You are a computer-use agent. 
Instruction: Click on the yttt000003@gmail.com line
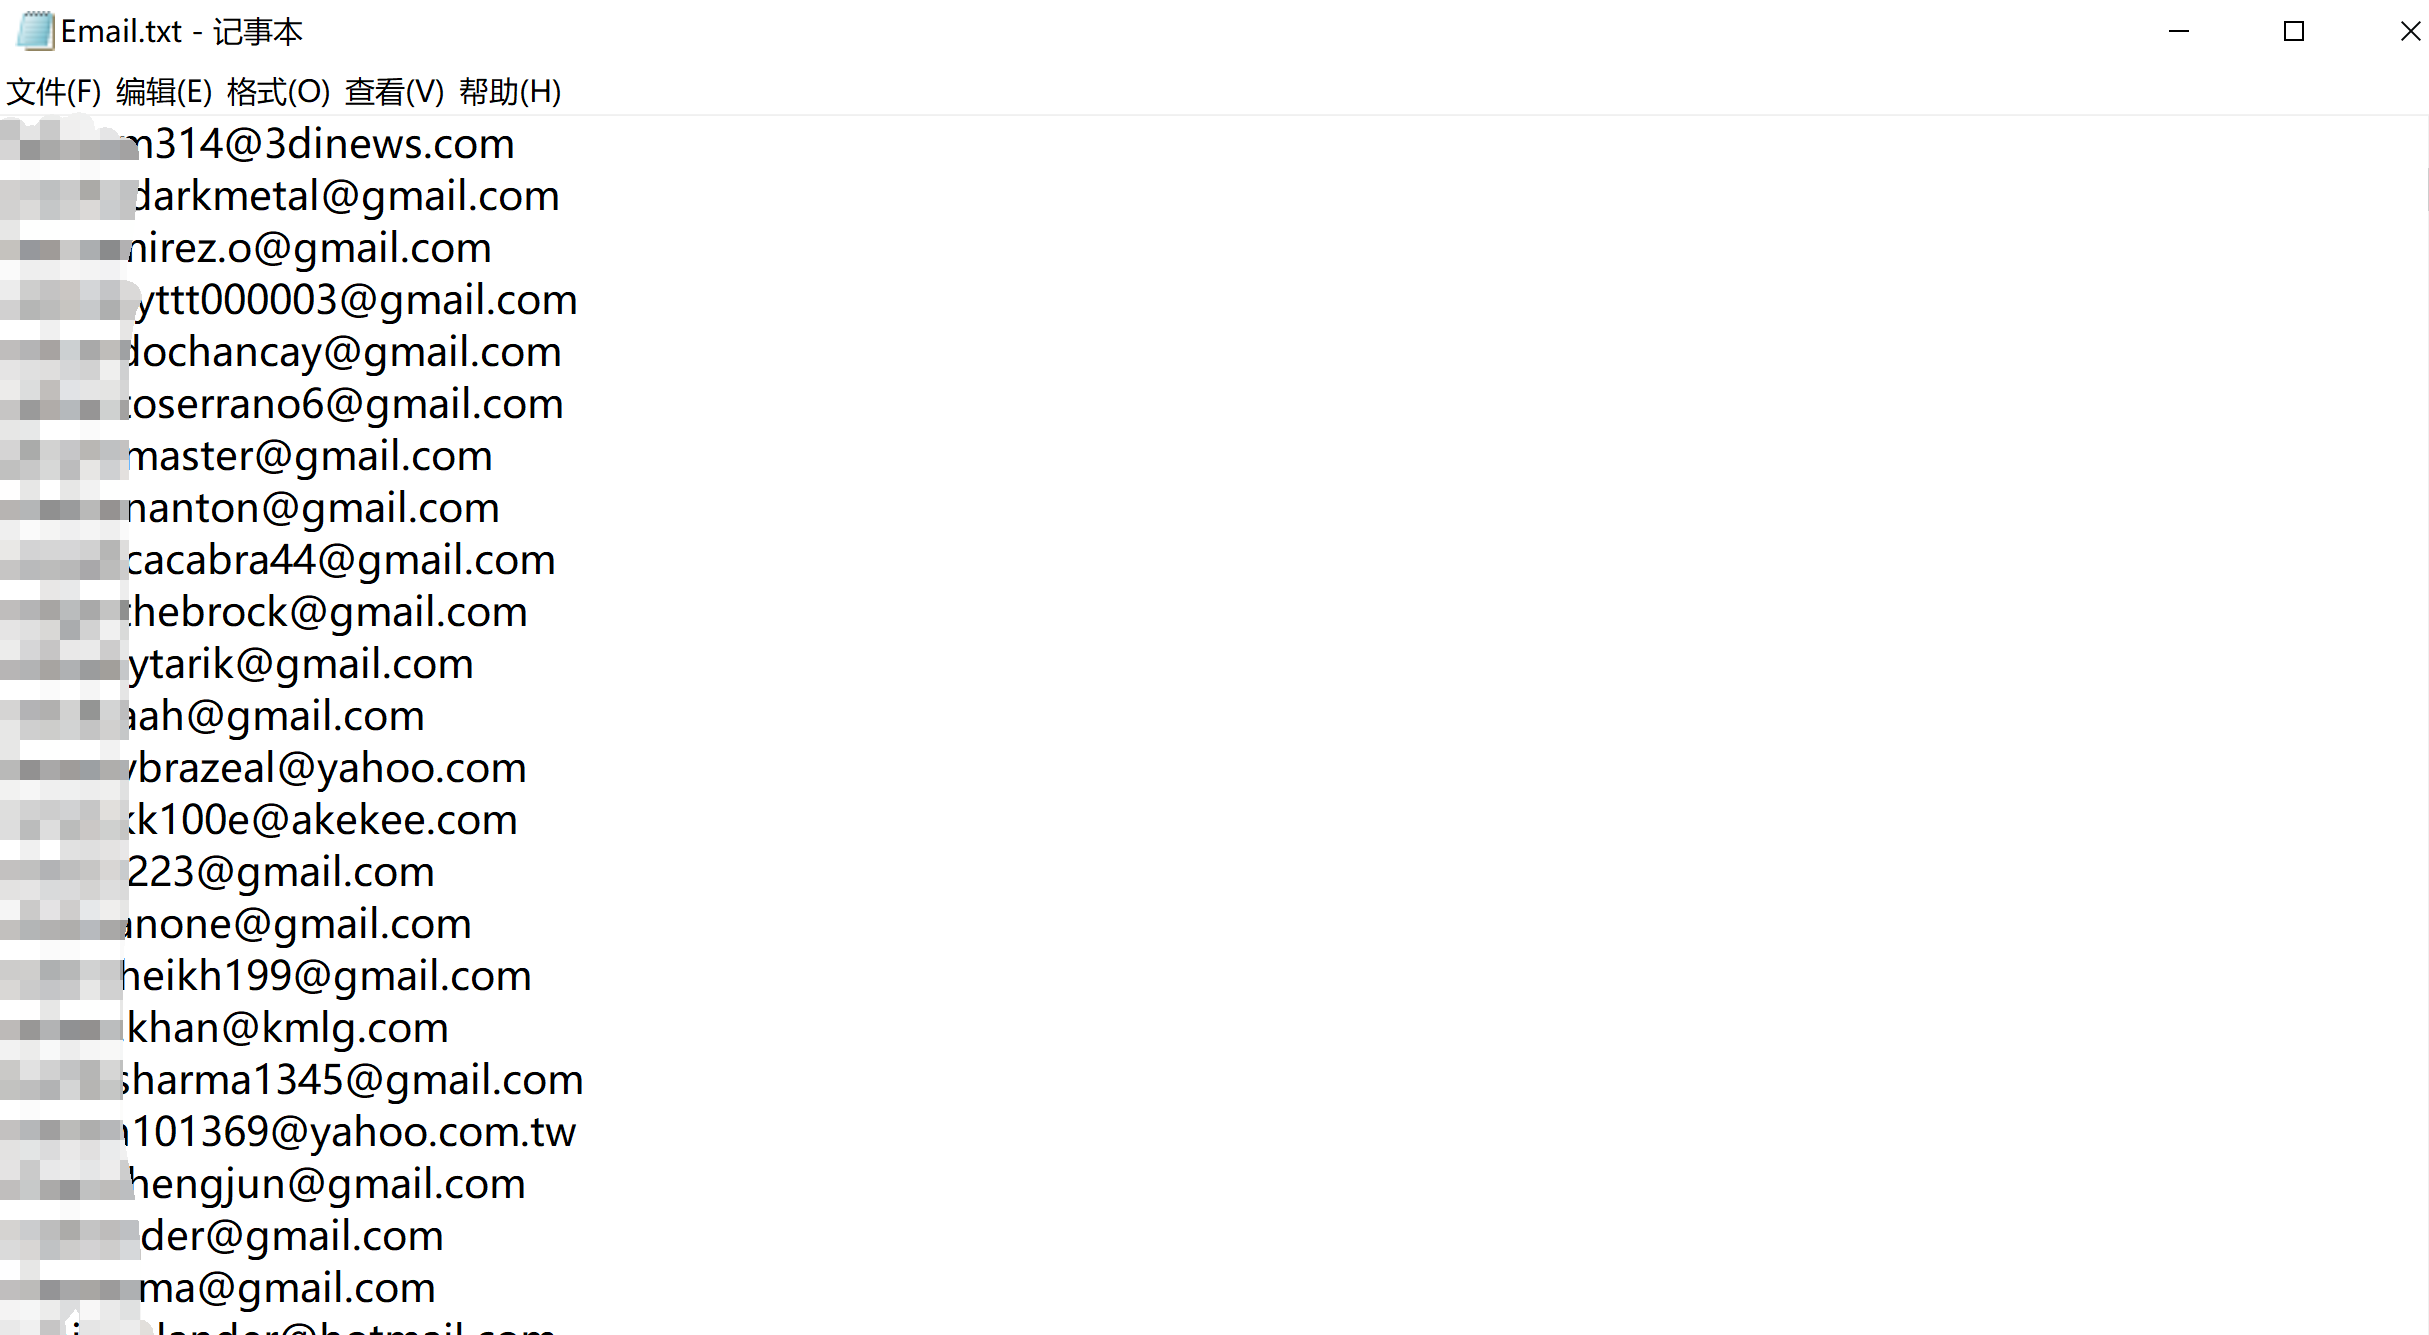pos(355,300)
